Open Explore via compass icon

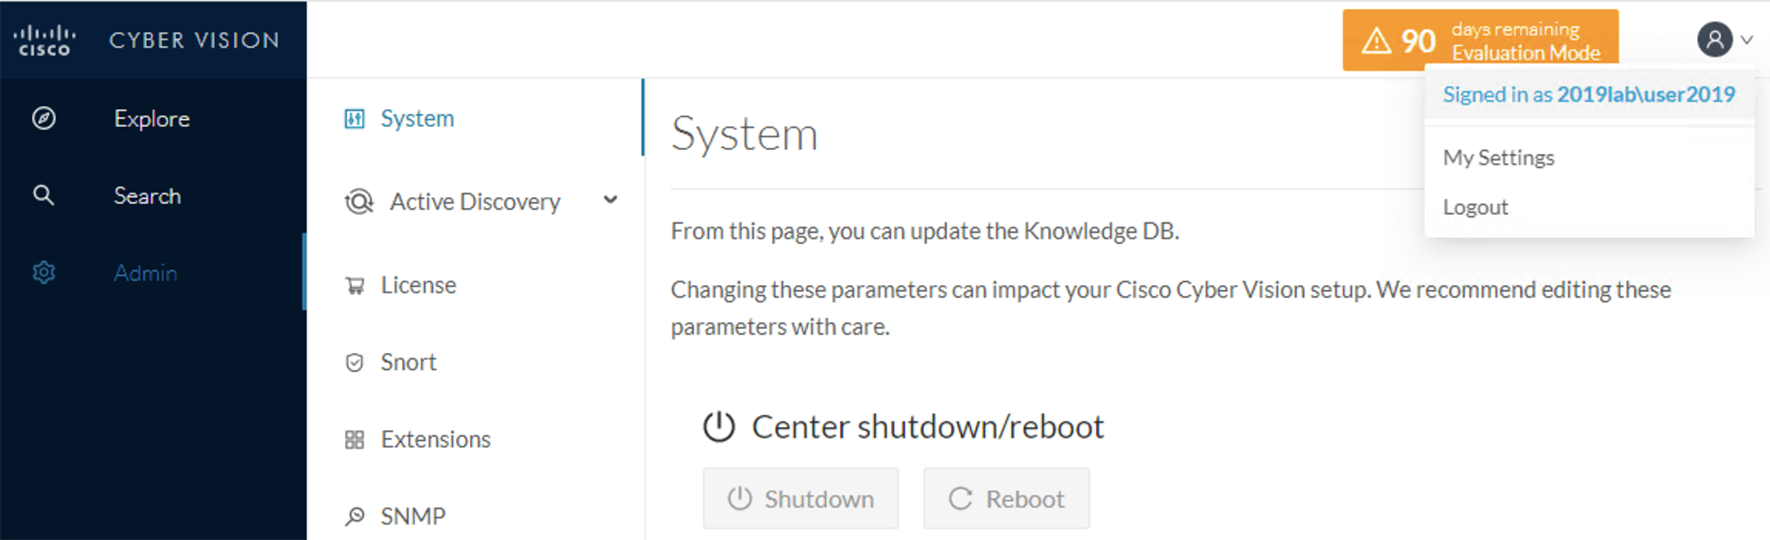44,118
